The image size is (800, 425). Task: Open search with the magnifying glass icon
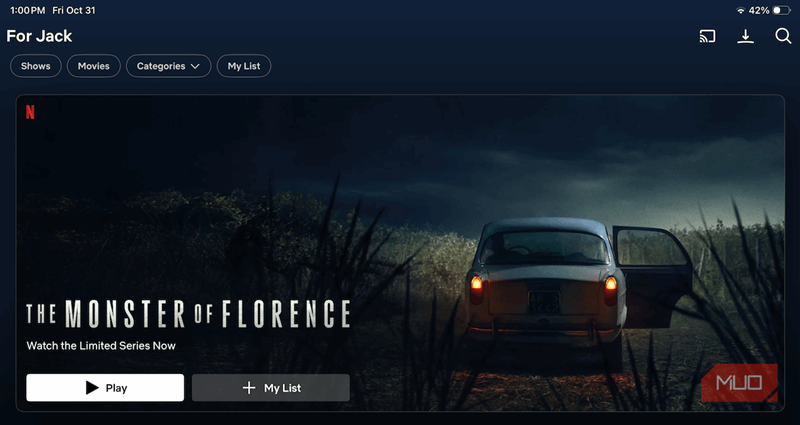click(x=783, y=36)
